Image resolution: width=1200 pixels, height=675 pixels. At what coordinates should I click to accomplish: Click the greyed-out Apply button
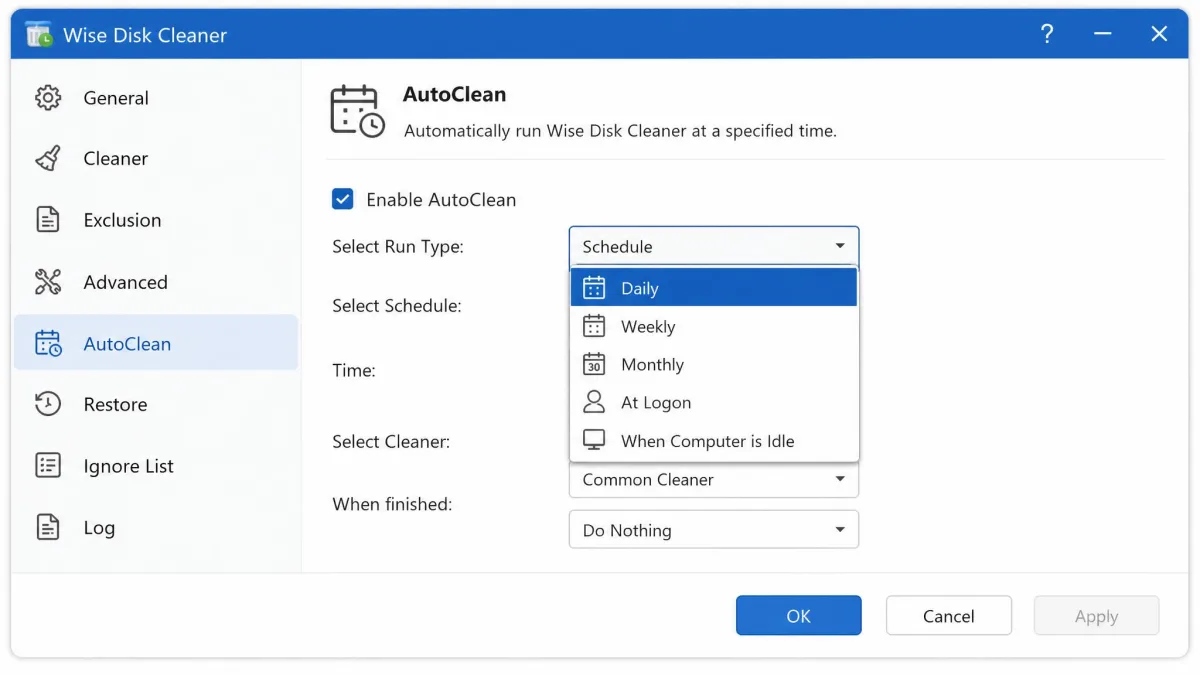point(1096,616)
